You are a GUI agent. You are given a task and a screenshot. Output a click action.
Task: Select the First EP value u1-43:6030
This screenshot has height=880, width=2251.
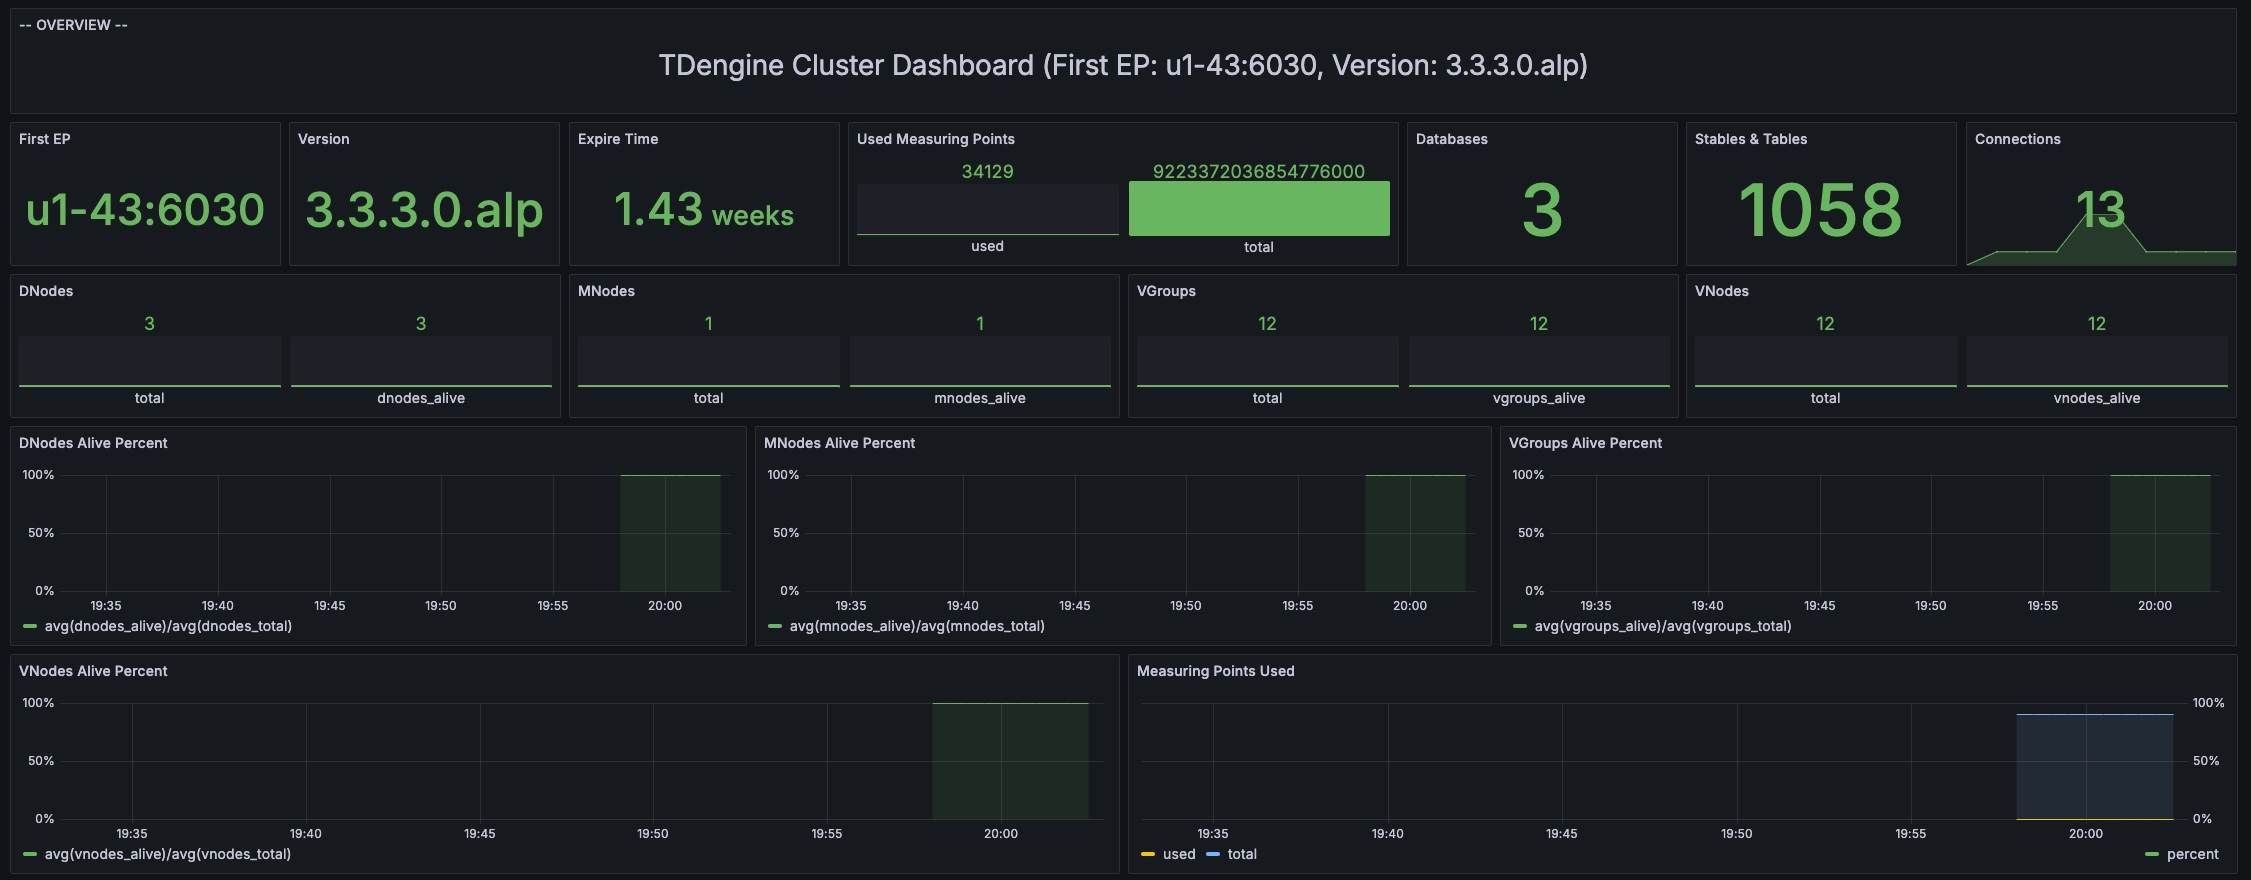click(145, 210)
